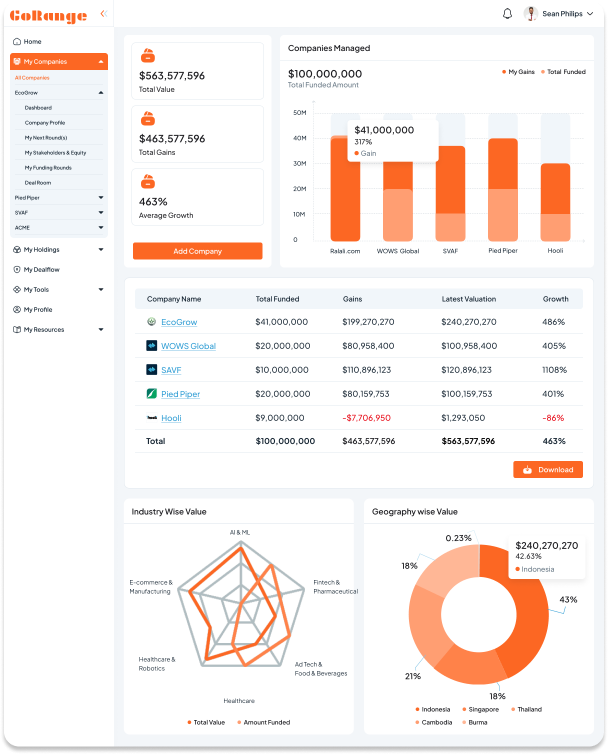The width and height of the screenshot is (608, 755).
Task: Open the Hooli company link
Action: [171, 418]
